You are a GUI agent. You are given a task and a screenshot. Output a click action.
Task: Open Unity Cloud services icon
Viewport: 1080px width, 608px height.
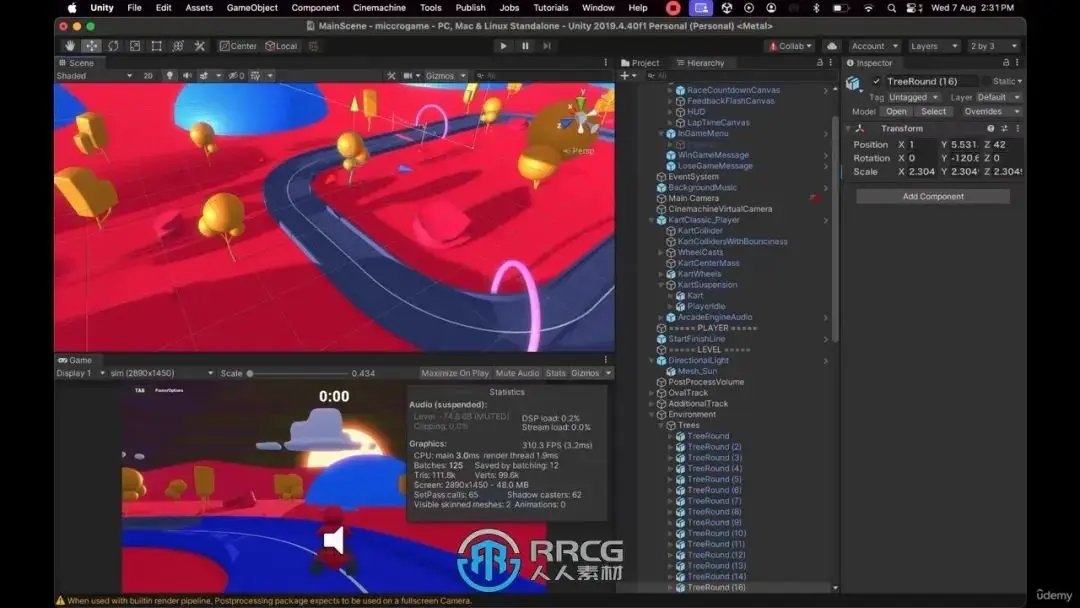[x=832, y=46]
